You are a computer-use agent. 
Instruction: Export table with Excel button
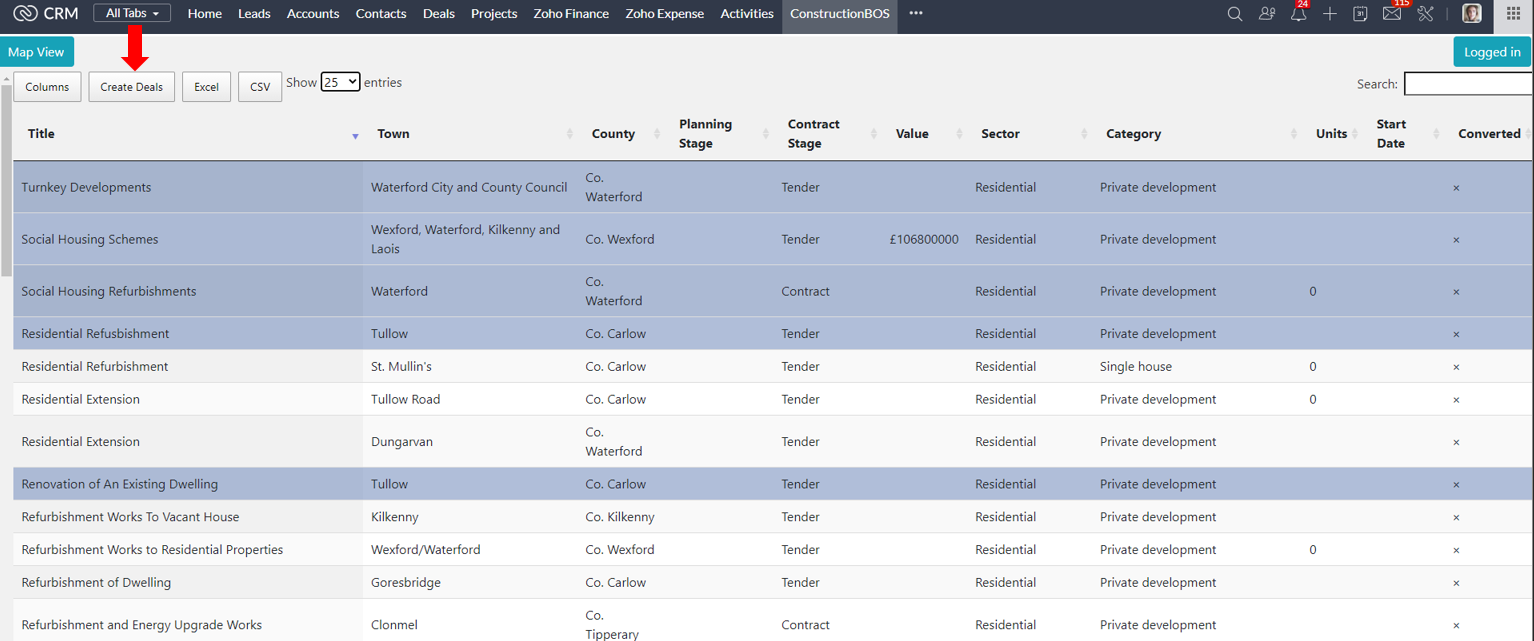click(x=207, y=87)
